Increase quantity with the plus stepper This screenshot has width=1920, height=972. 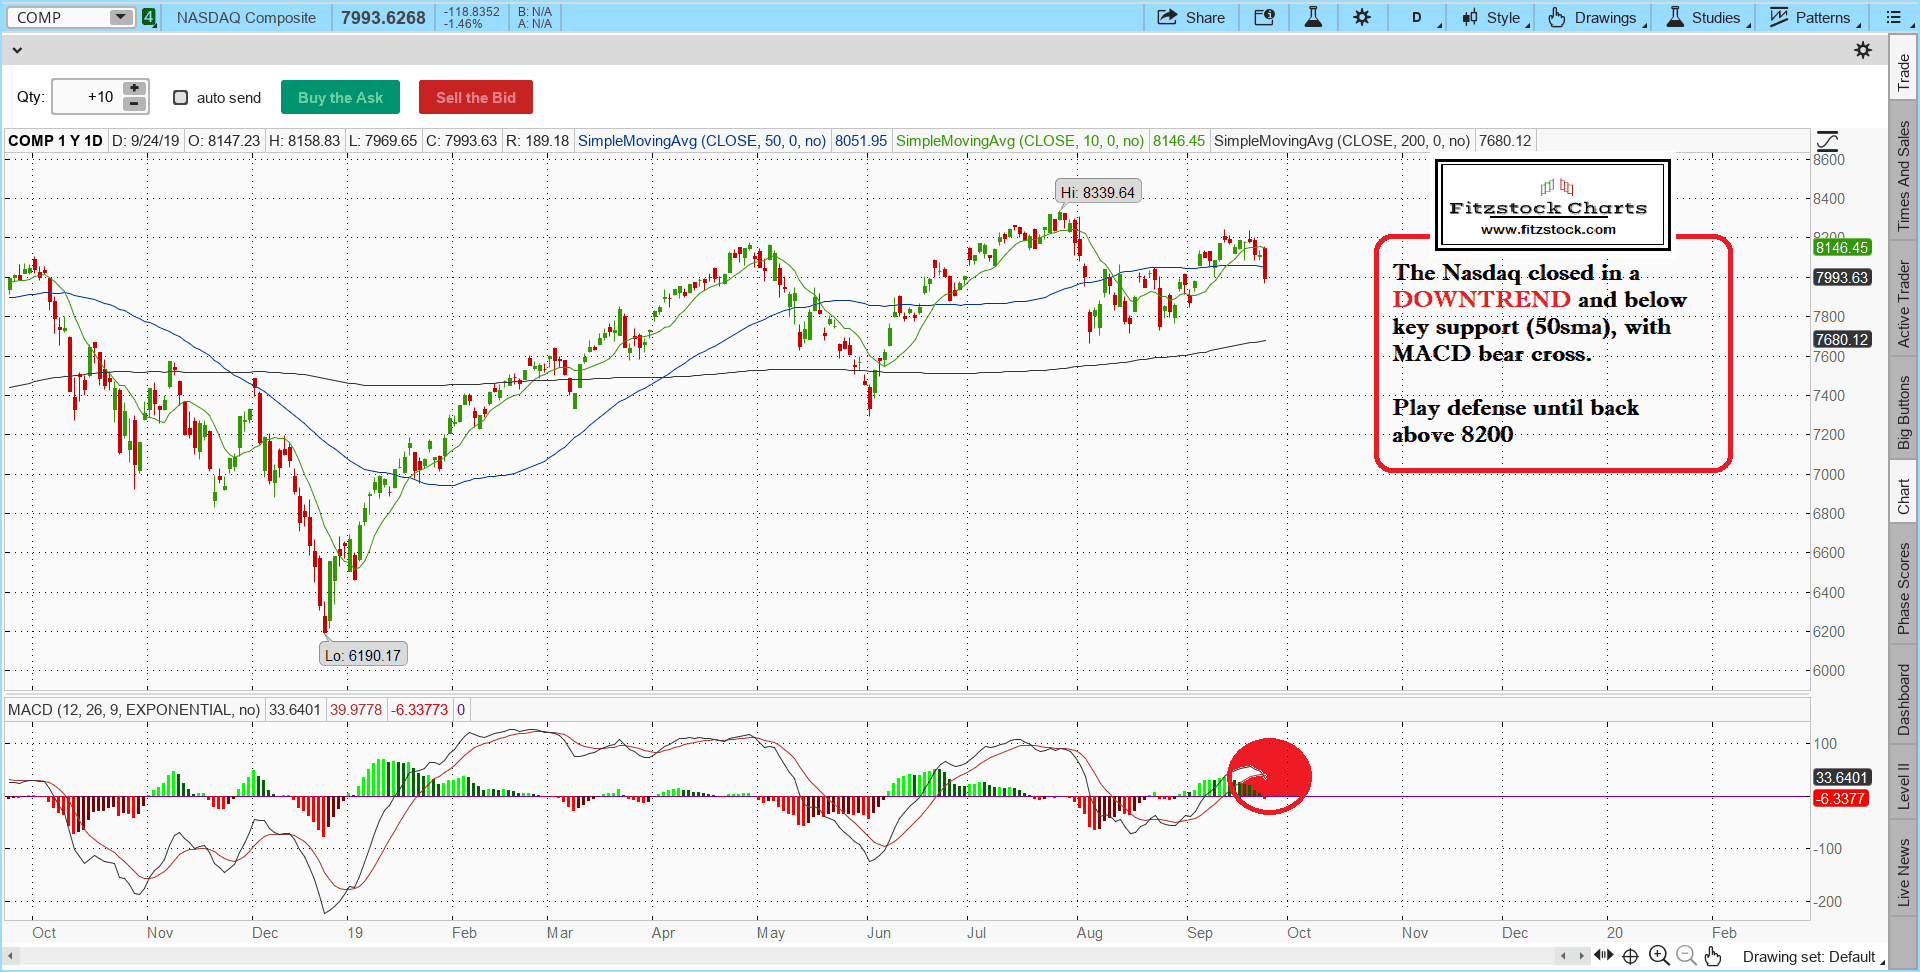click(134, 89)
